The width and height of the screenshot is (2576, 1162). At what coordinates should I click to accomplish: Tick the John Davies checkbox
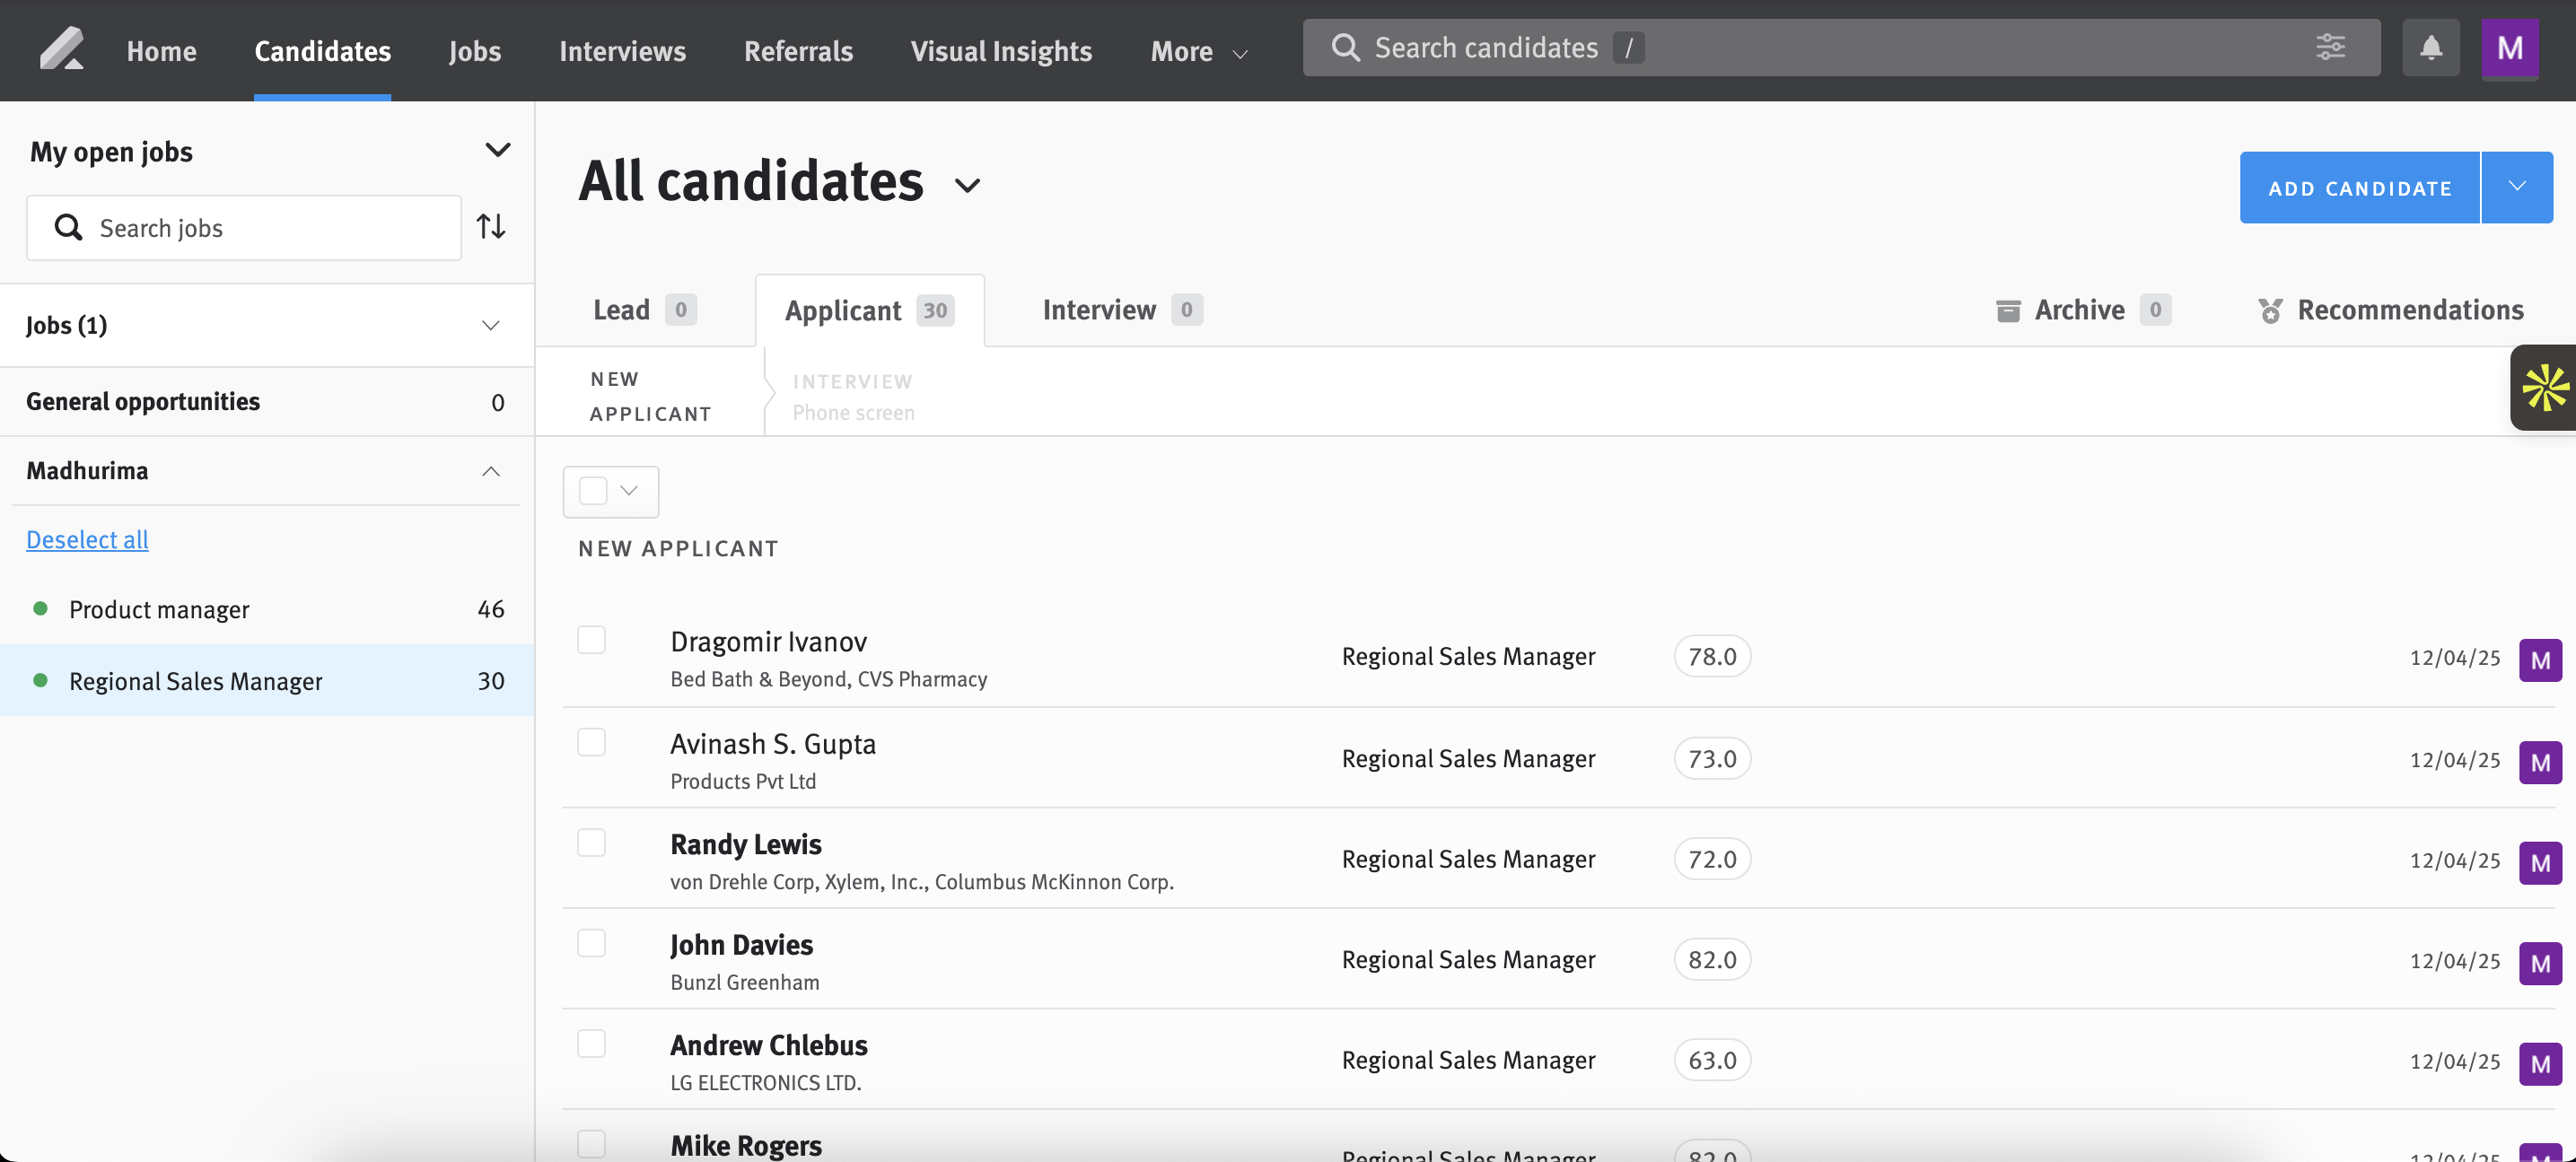(x=591, y=943)
